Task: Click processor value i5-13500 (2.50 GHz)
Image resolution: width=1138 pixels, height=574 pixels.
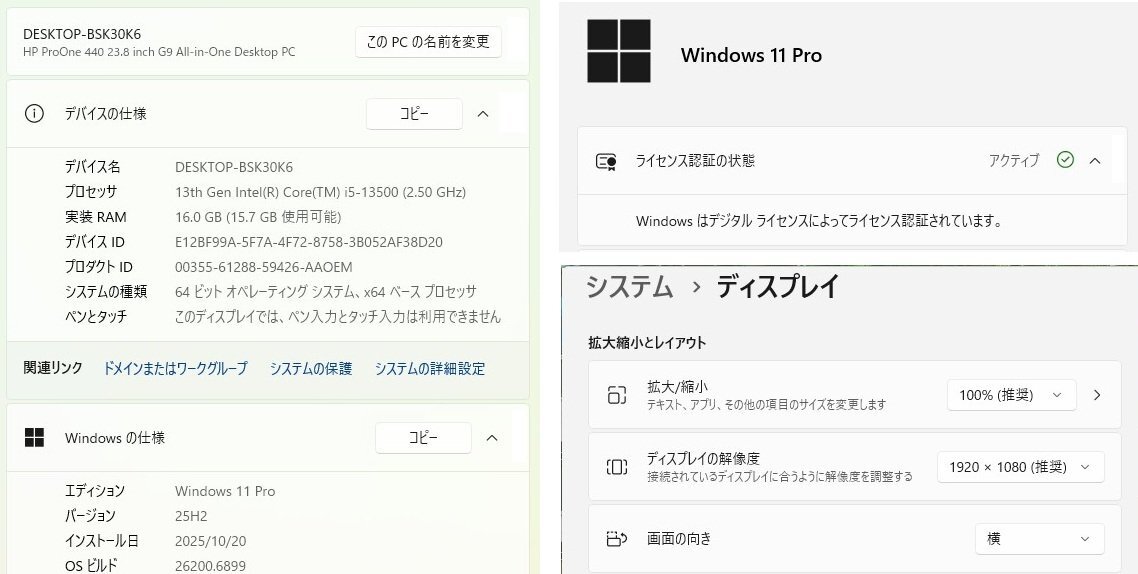Action: pos(320,192)
